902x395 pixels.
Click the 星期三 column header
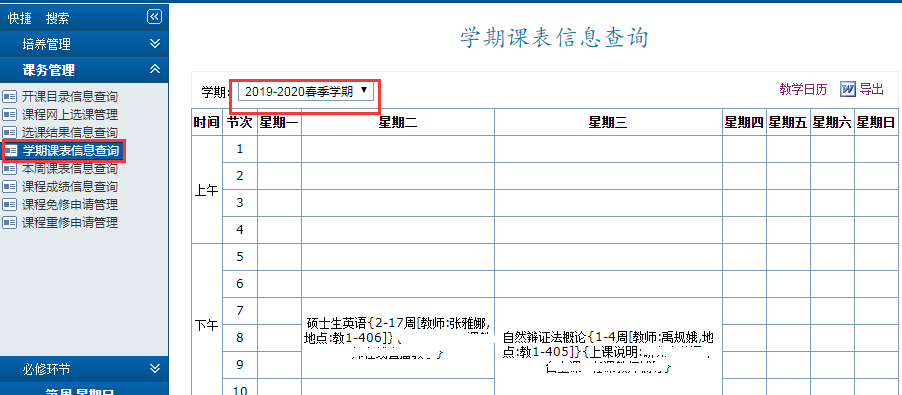point(608,122)
